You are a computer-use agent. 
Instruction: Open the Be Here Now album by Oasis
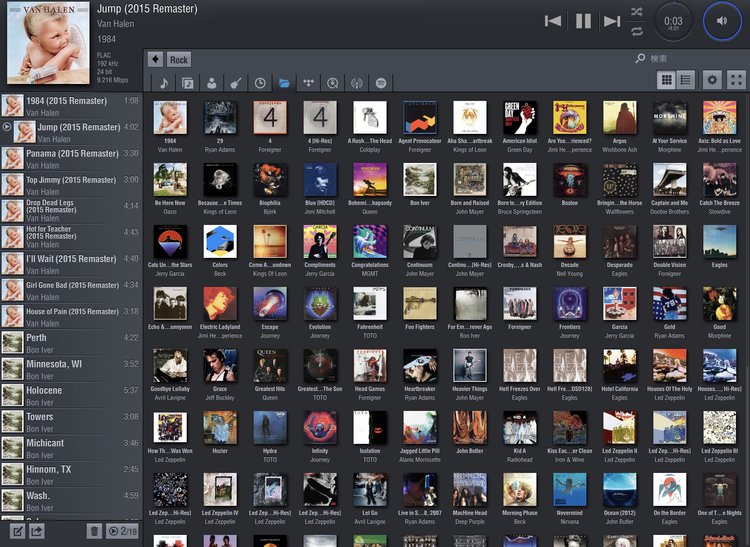(170, 180)
